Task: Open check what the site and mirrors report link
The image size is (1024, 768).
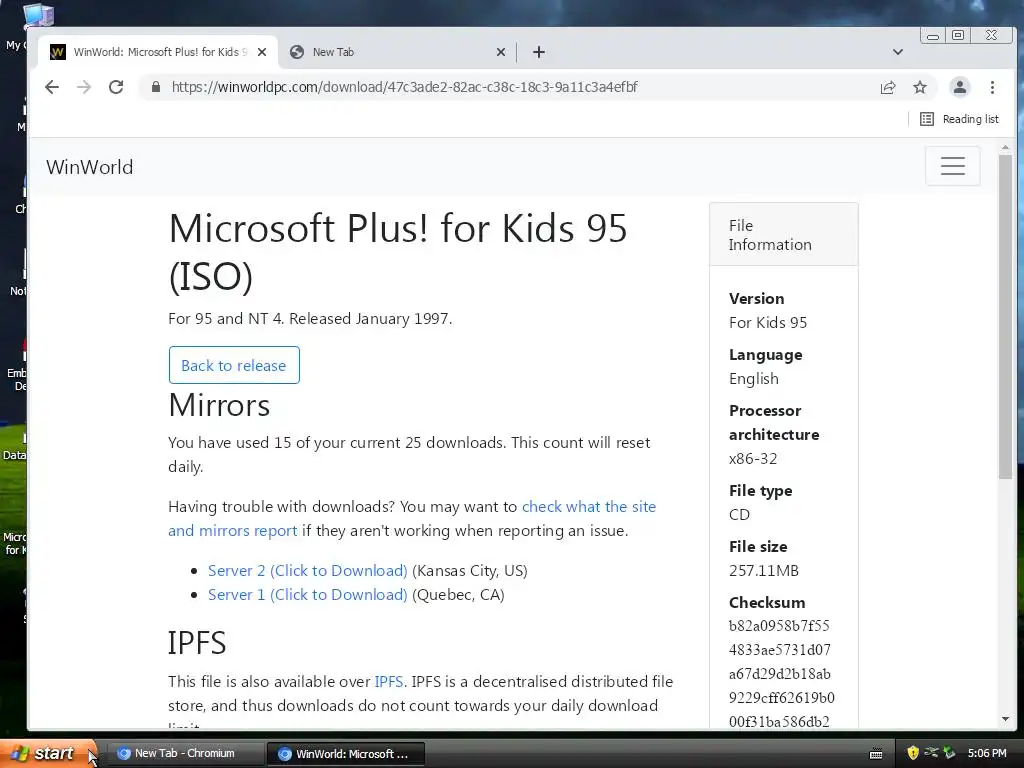Action: tap(412, 519)
